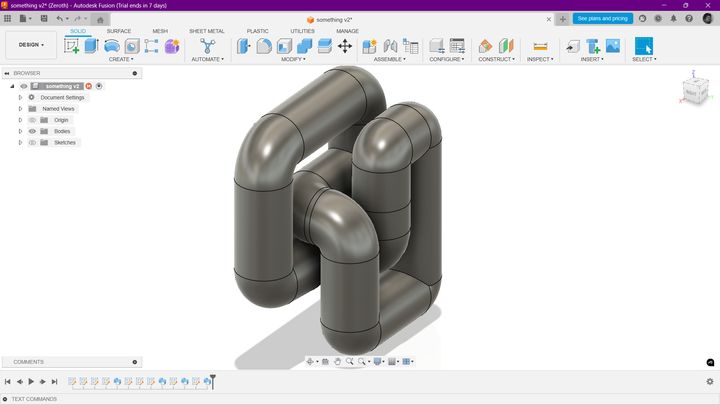Select the Press Pull tool
Image resolution: width=720 pixels, height=405 pixels.
click(x=243, y=46)
